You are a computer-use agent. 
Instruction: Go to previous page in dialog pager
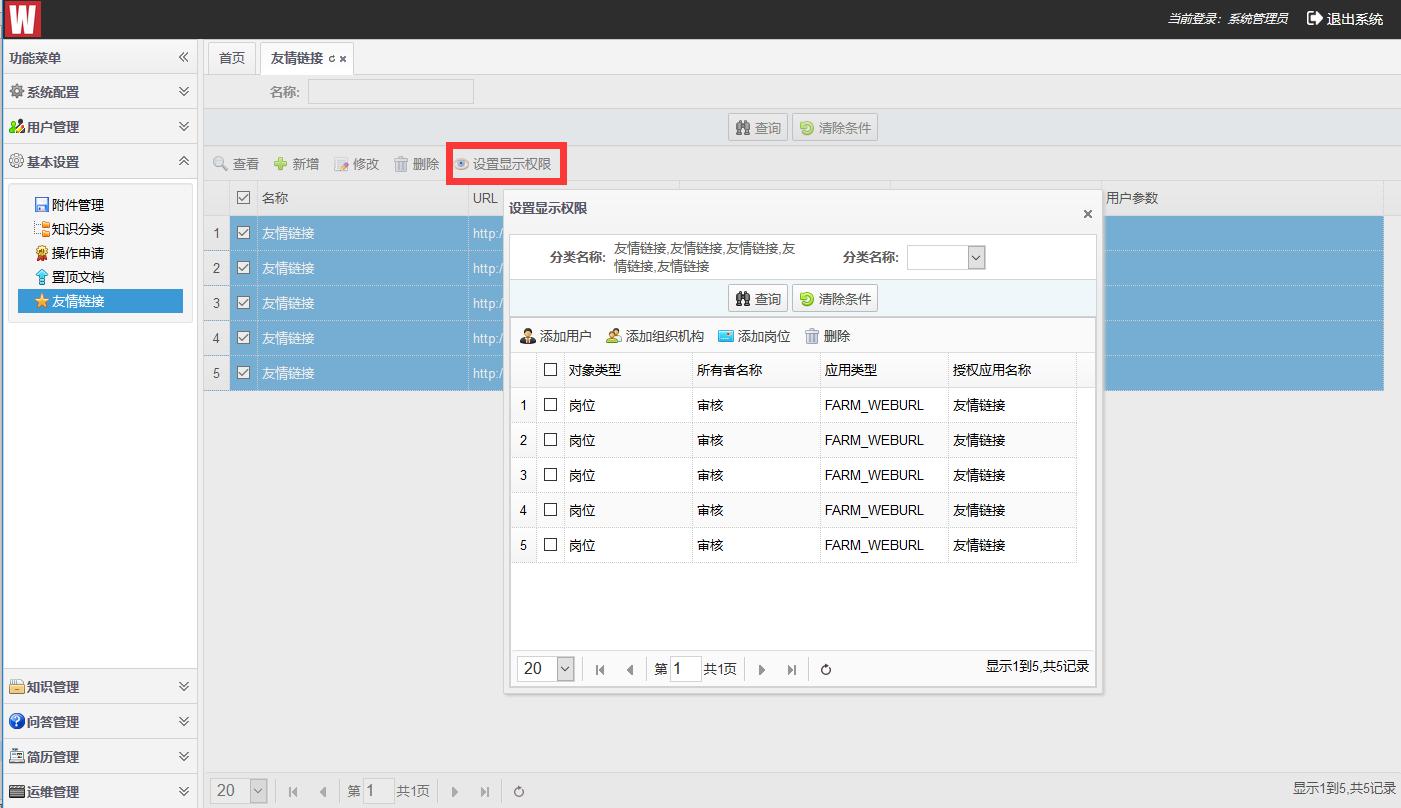[x=629, y=670]
